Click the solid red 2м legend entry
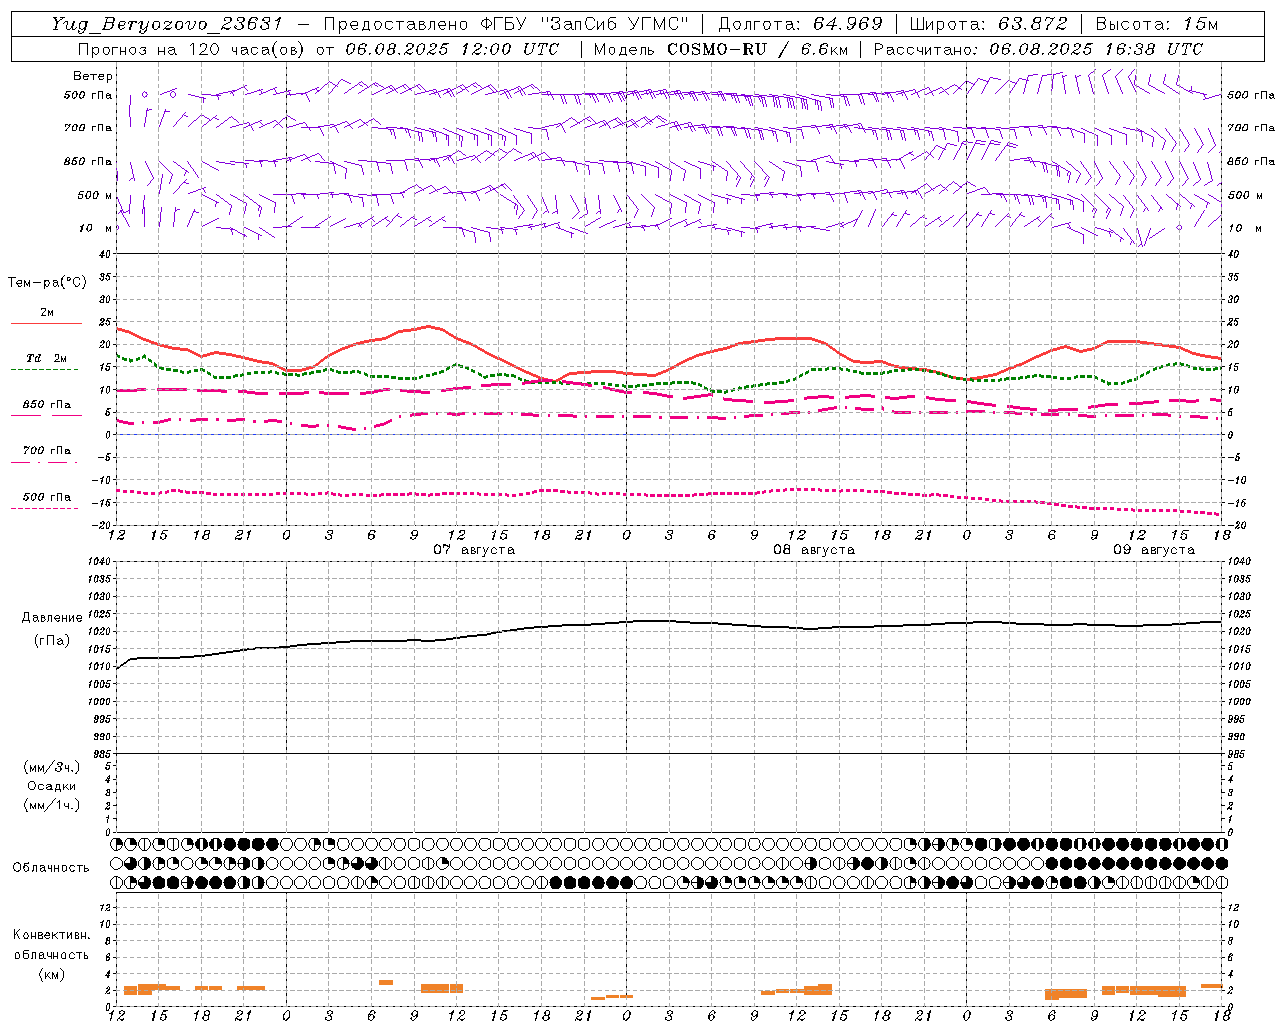The image size is (1280, 1024). [46, 316]
